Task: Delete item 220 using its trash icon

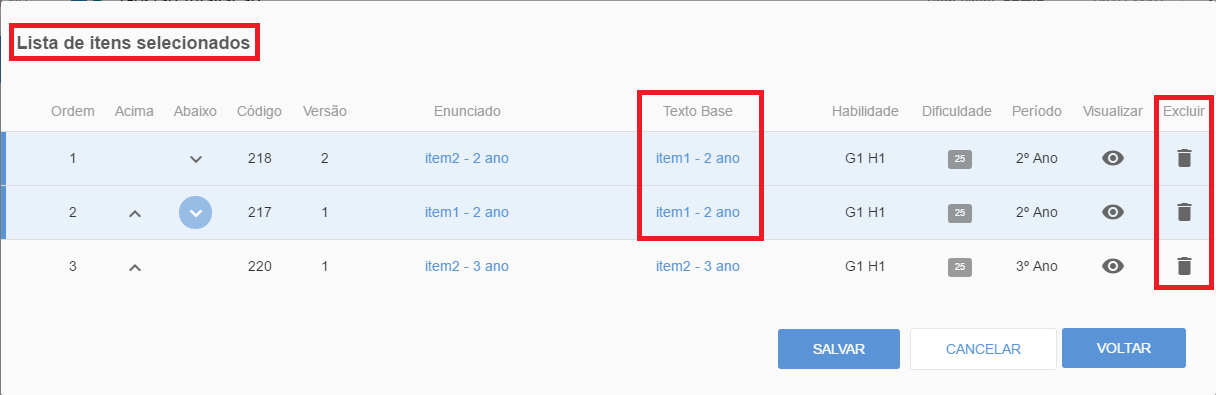Action: click(x=1184, y=266)
